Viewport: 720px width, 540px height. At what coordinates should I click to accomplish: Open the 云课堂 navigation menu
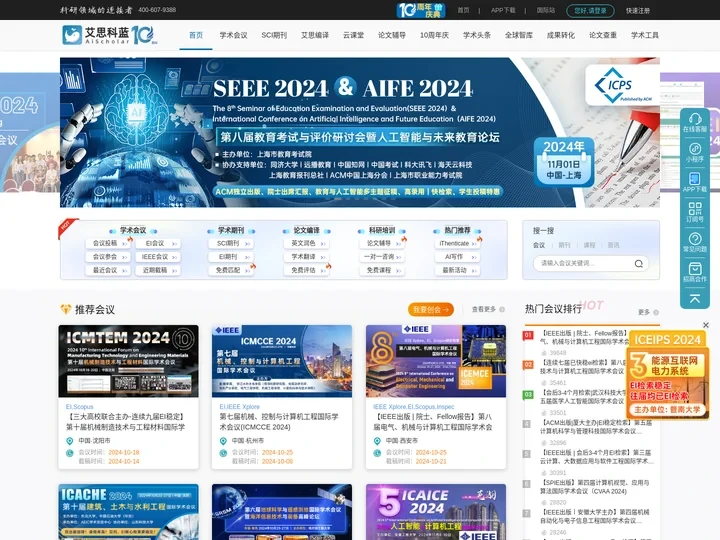(353, 35)
